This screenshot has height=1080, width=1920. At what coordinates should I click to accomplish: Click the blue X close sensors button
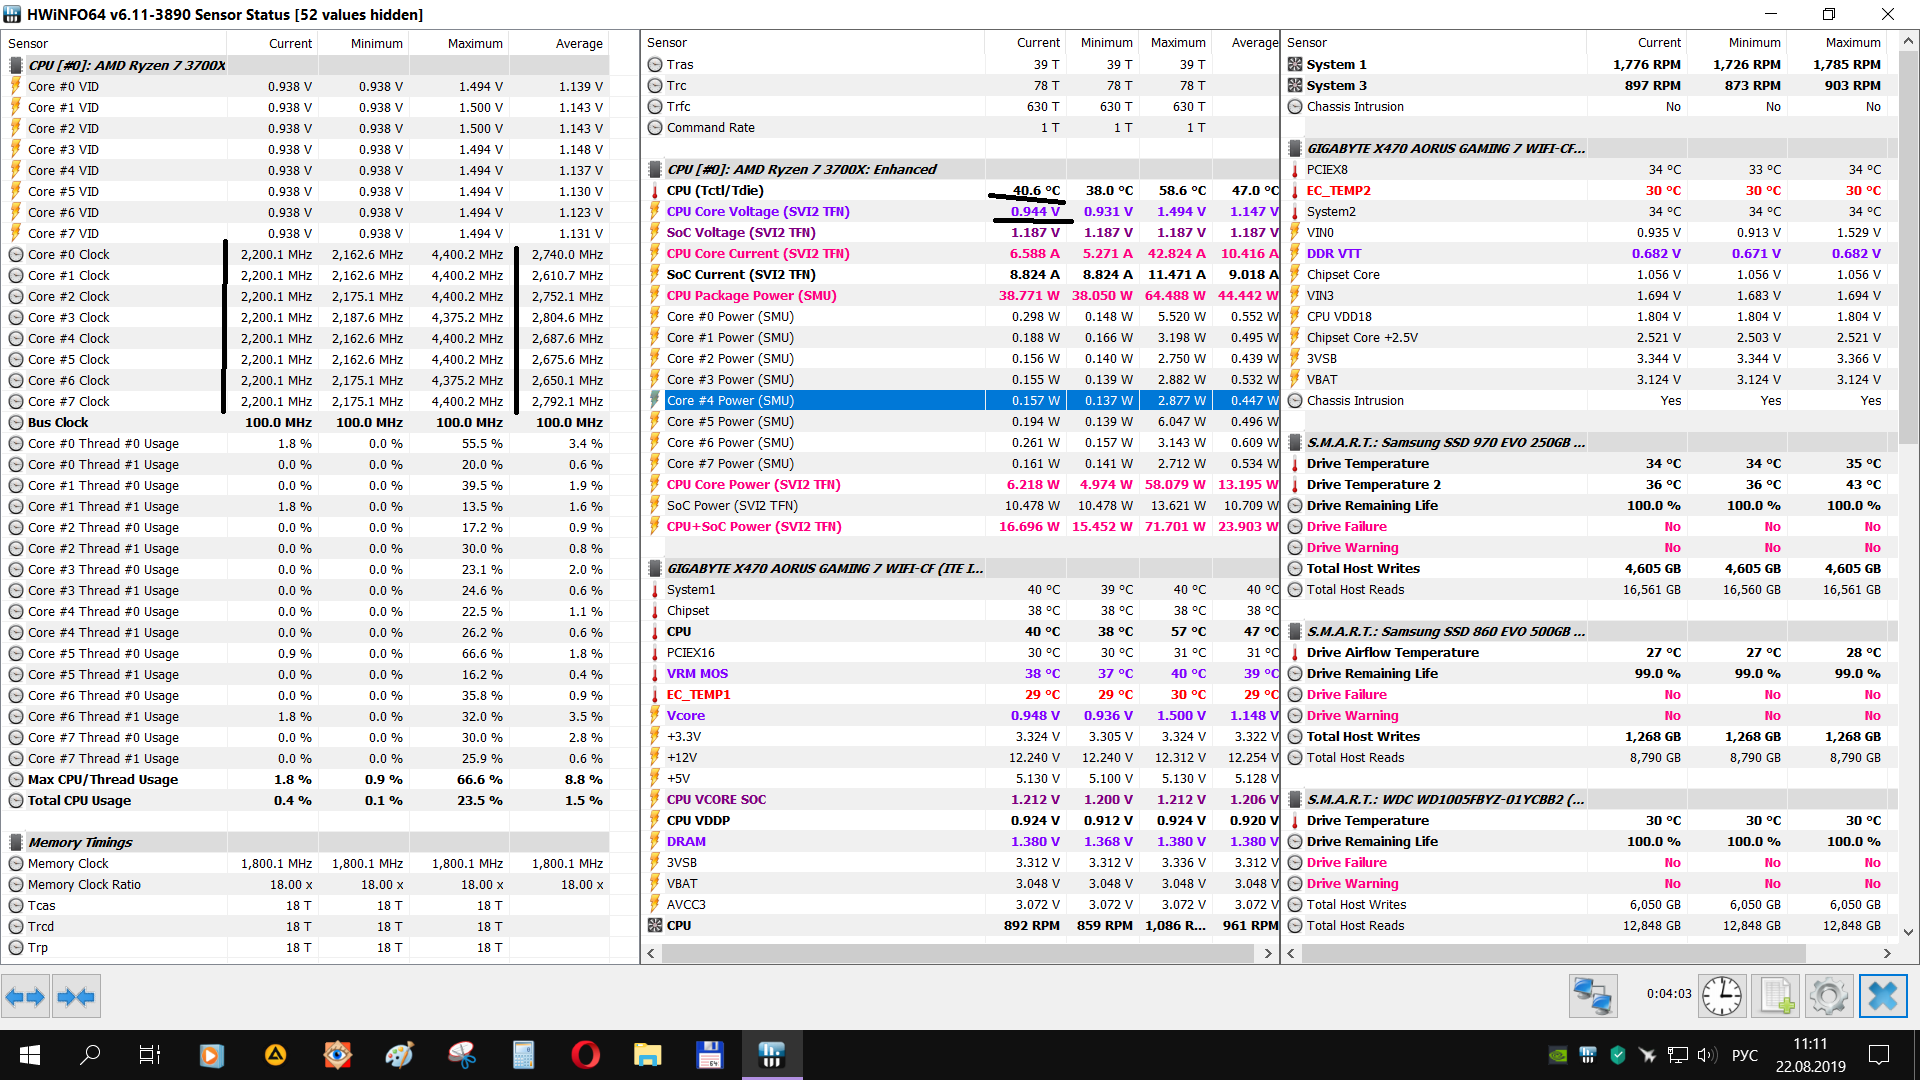(x=1882, y=996)
